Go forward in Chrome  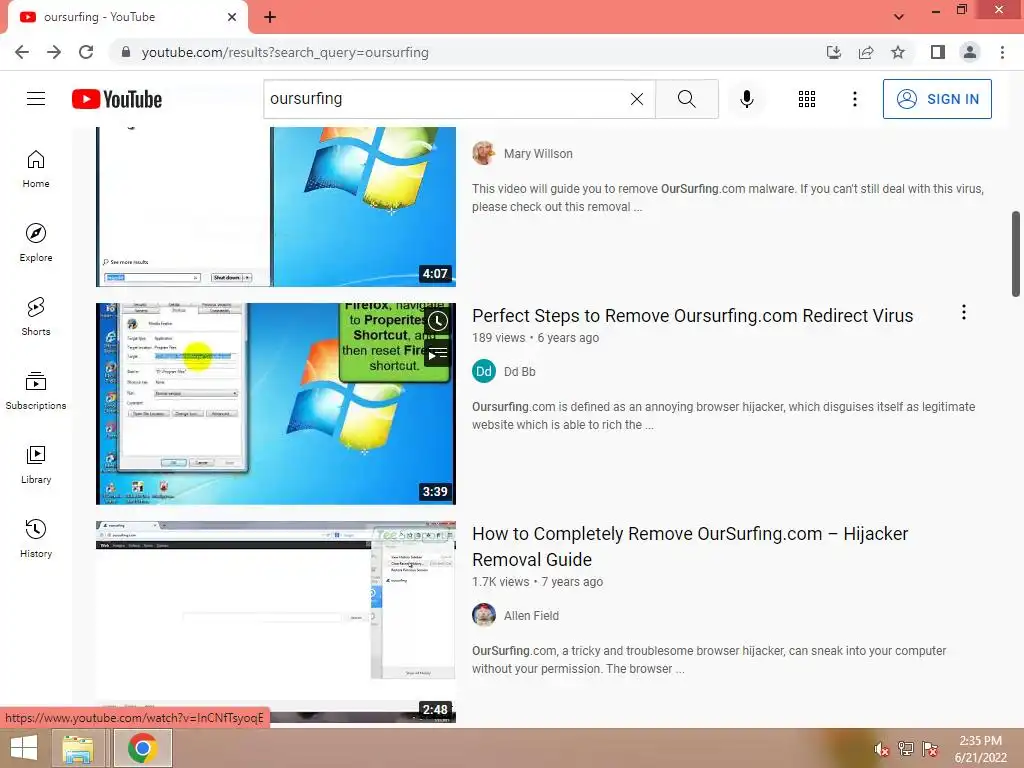coord(54,52)
